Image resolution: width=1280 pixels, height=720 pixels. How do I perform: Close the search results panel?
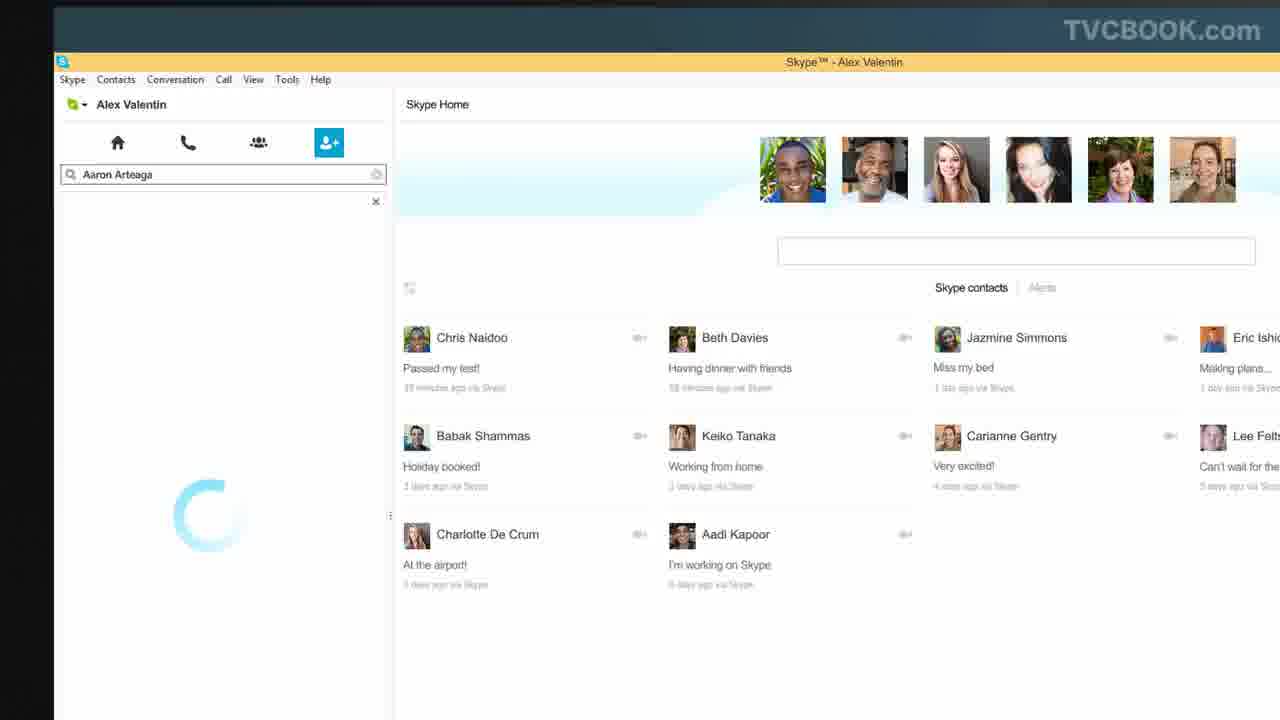pyautogui.click(x=376, y=201)
